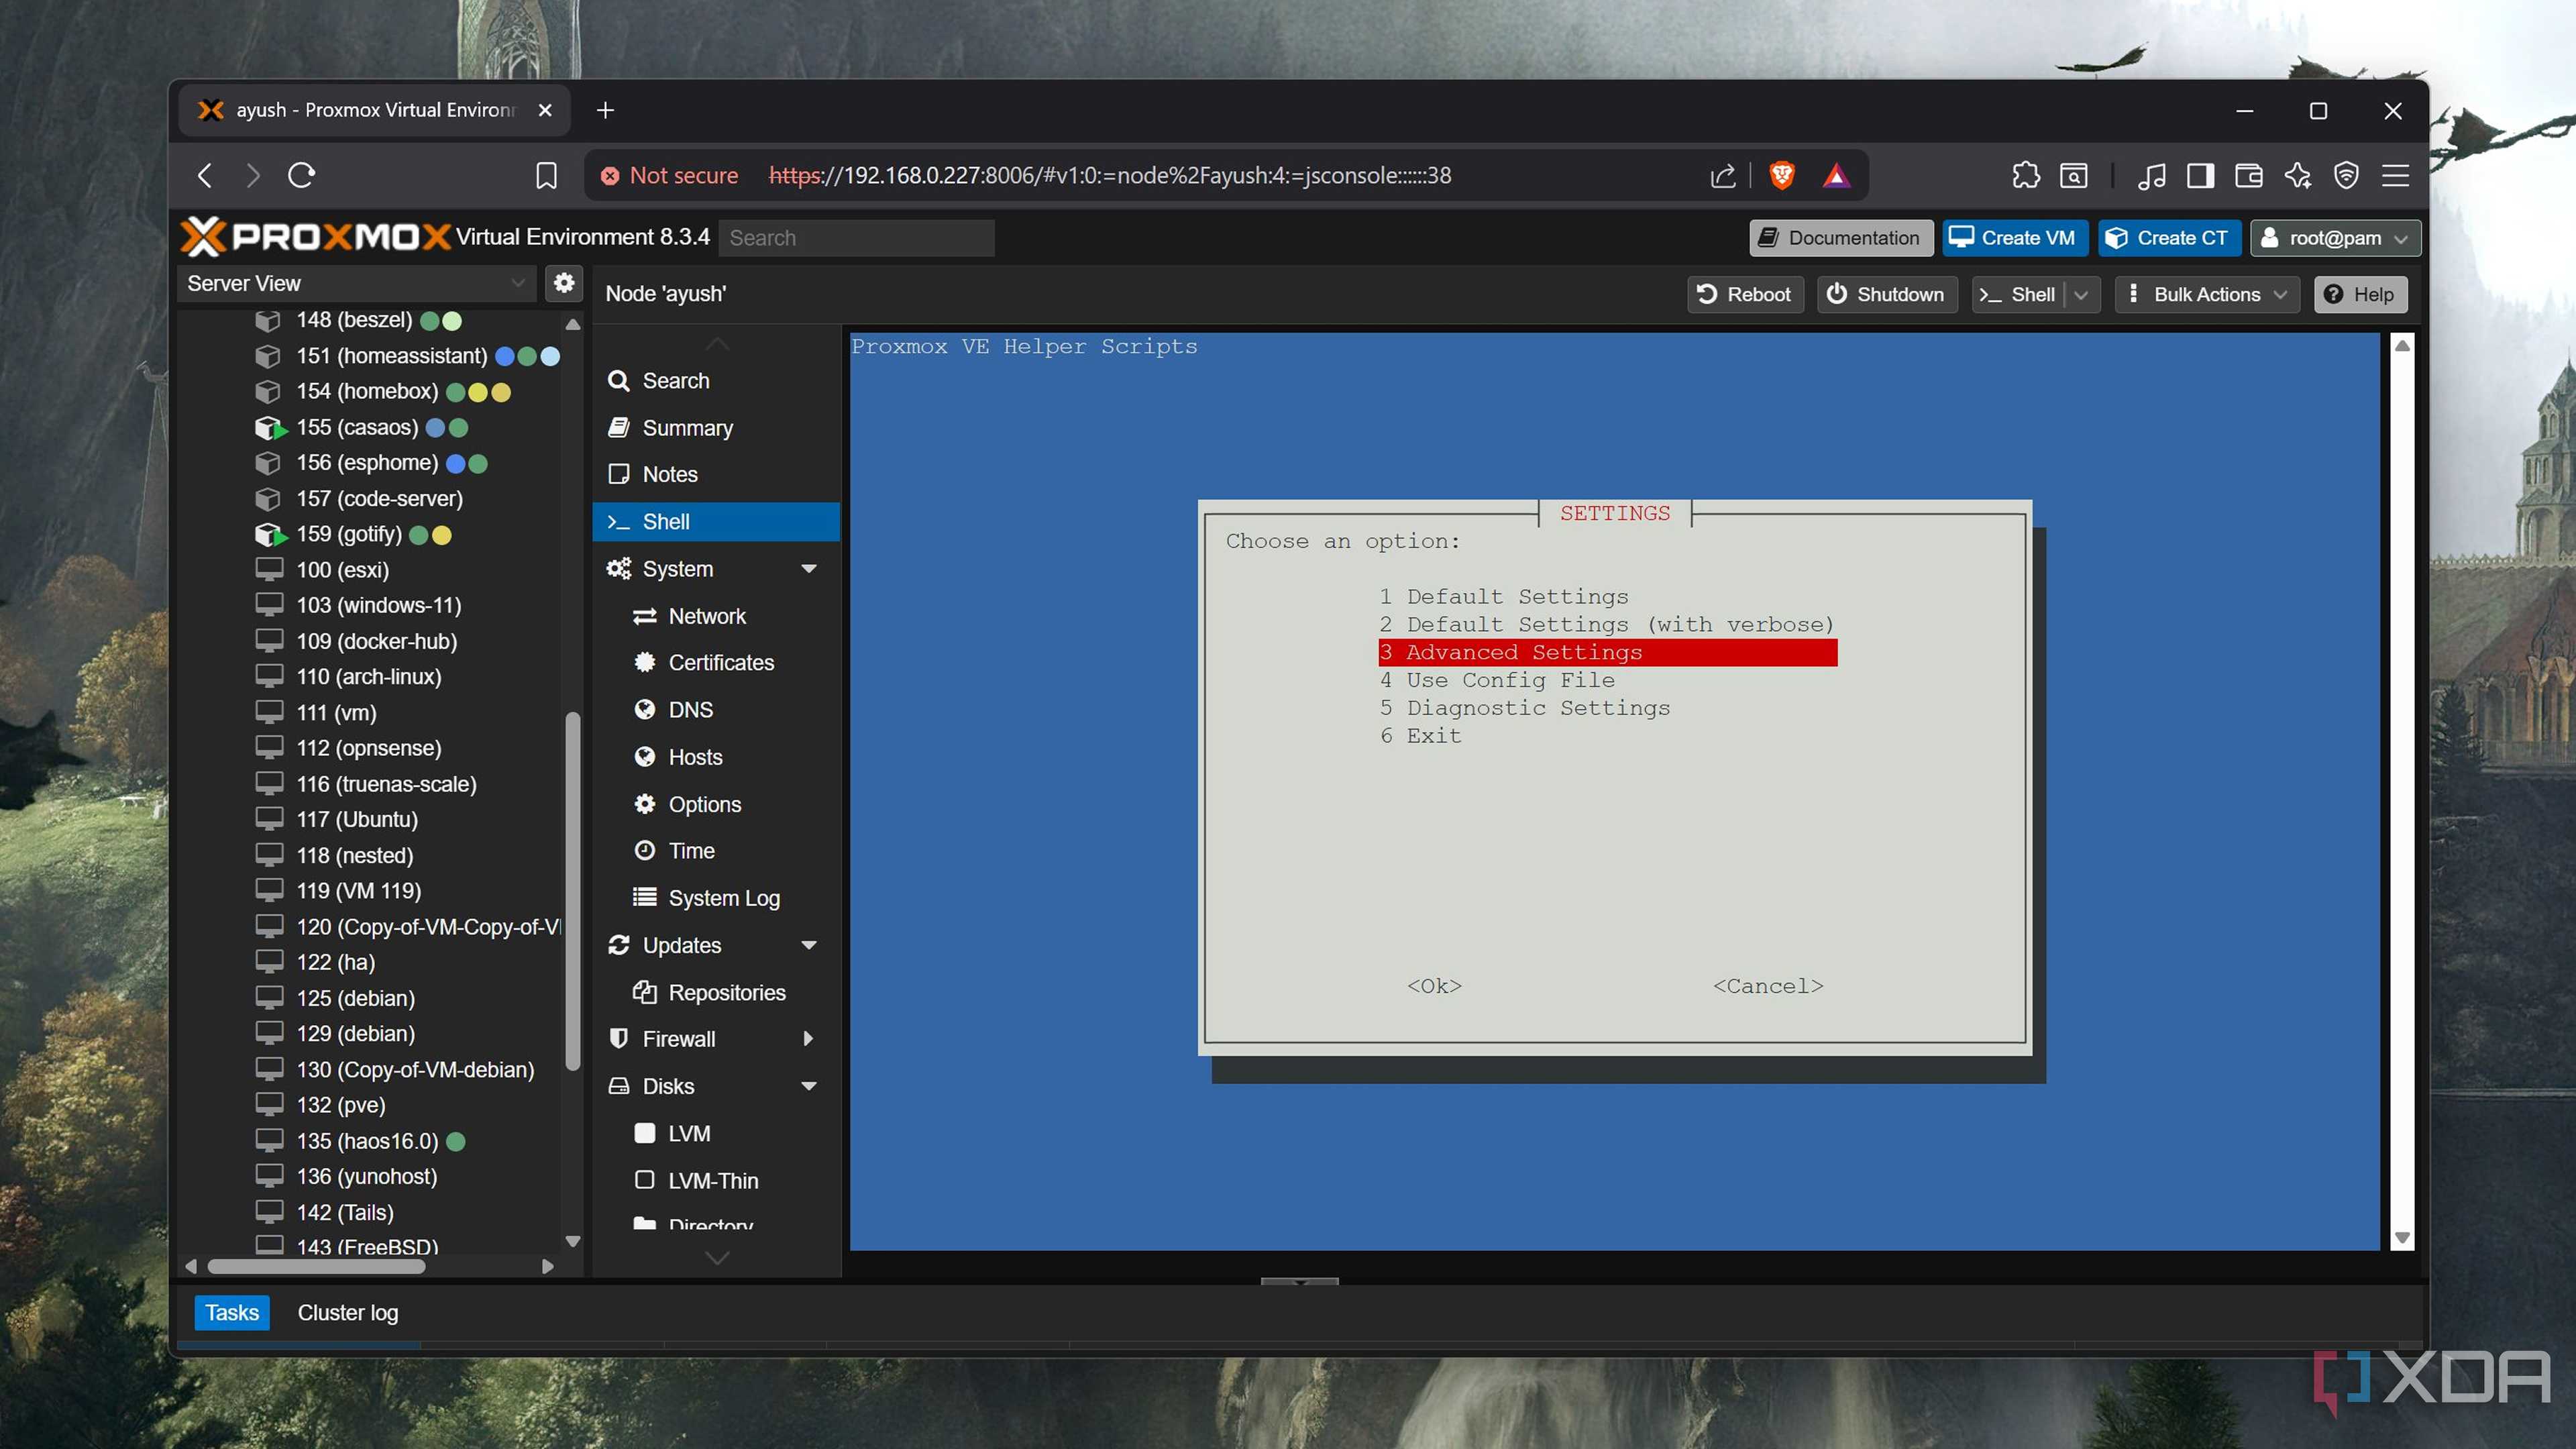Open the Help button

tap(2360, 294)
